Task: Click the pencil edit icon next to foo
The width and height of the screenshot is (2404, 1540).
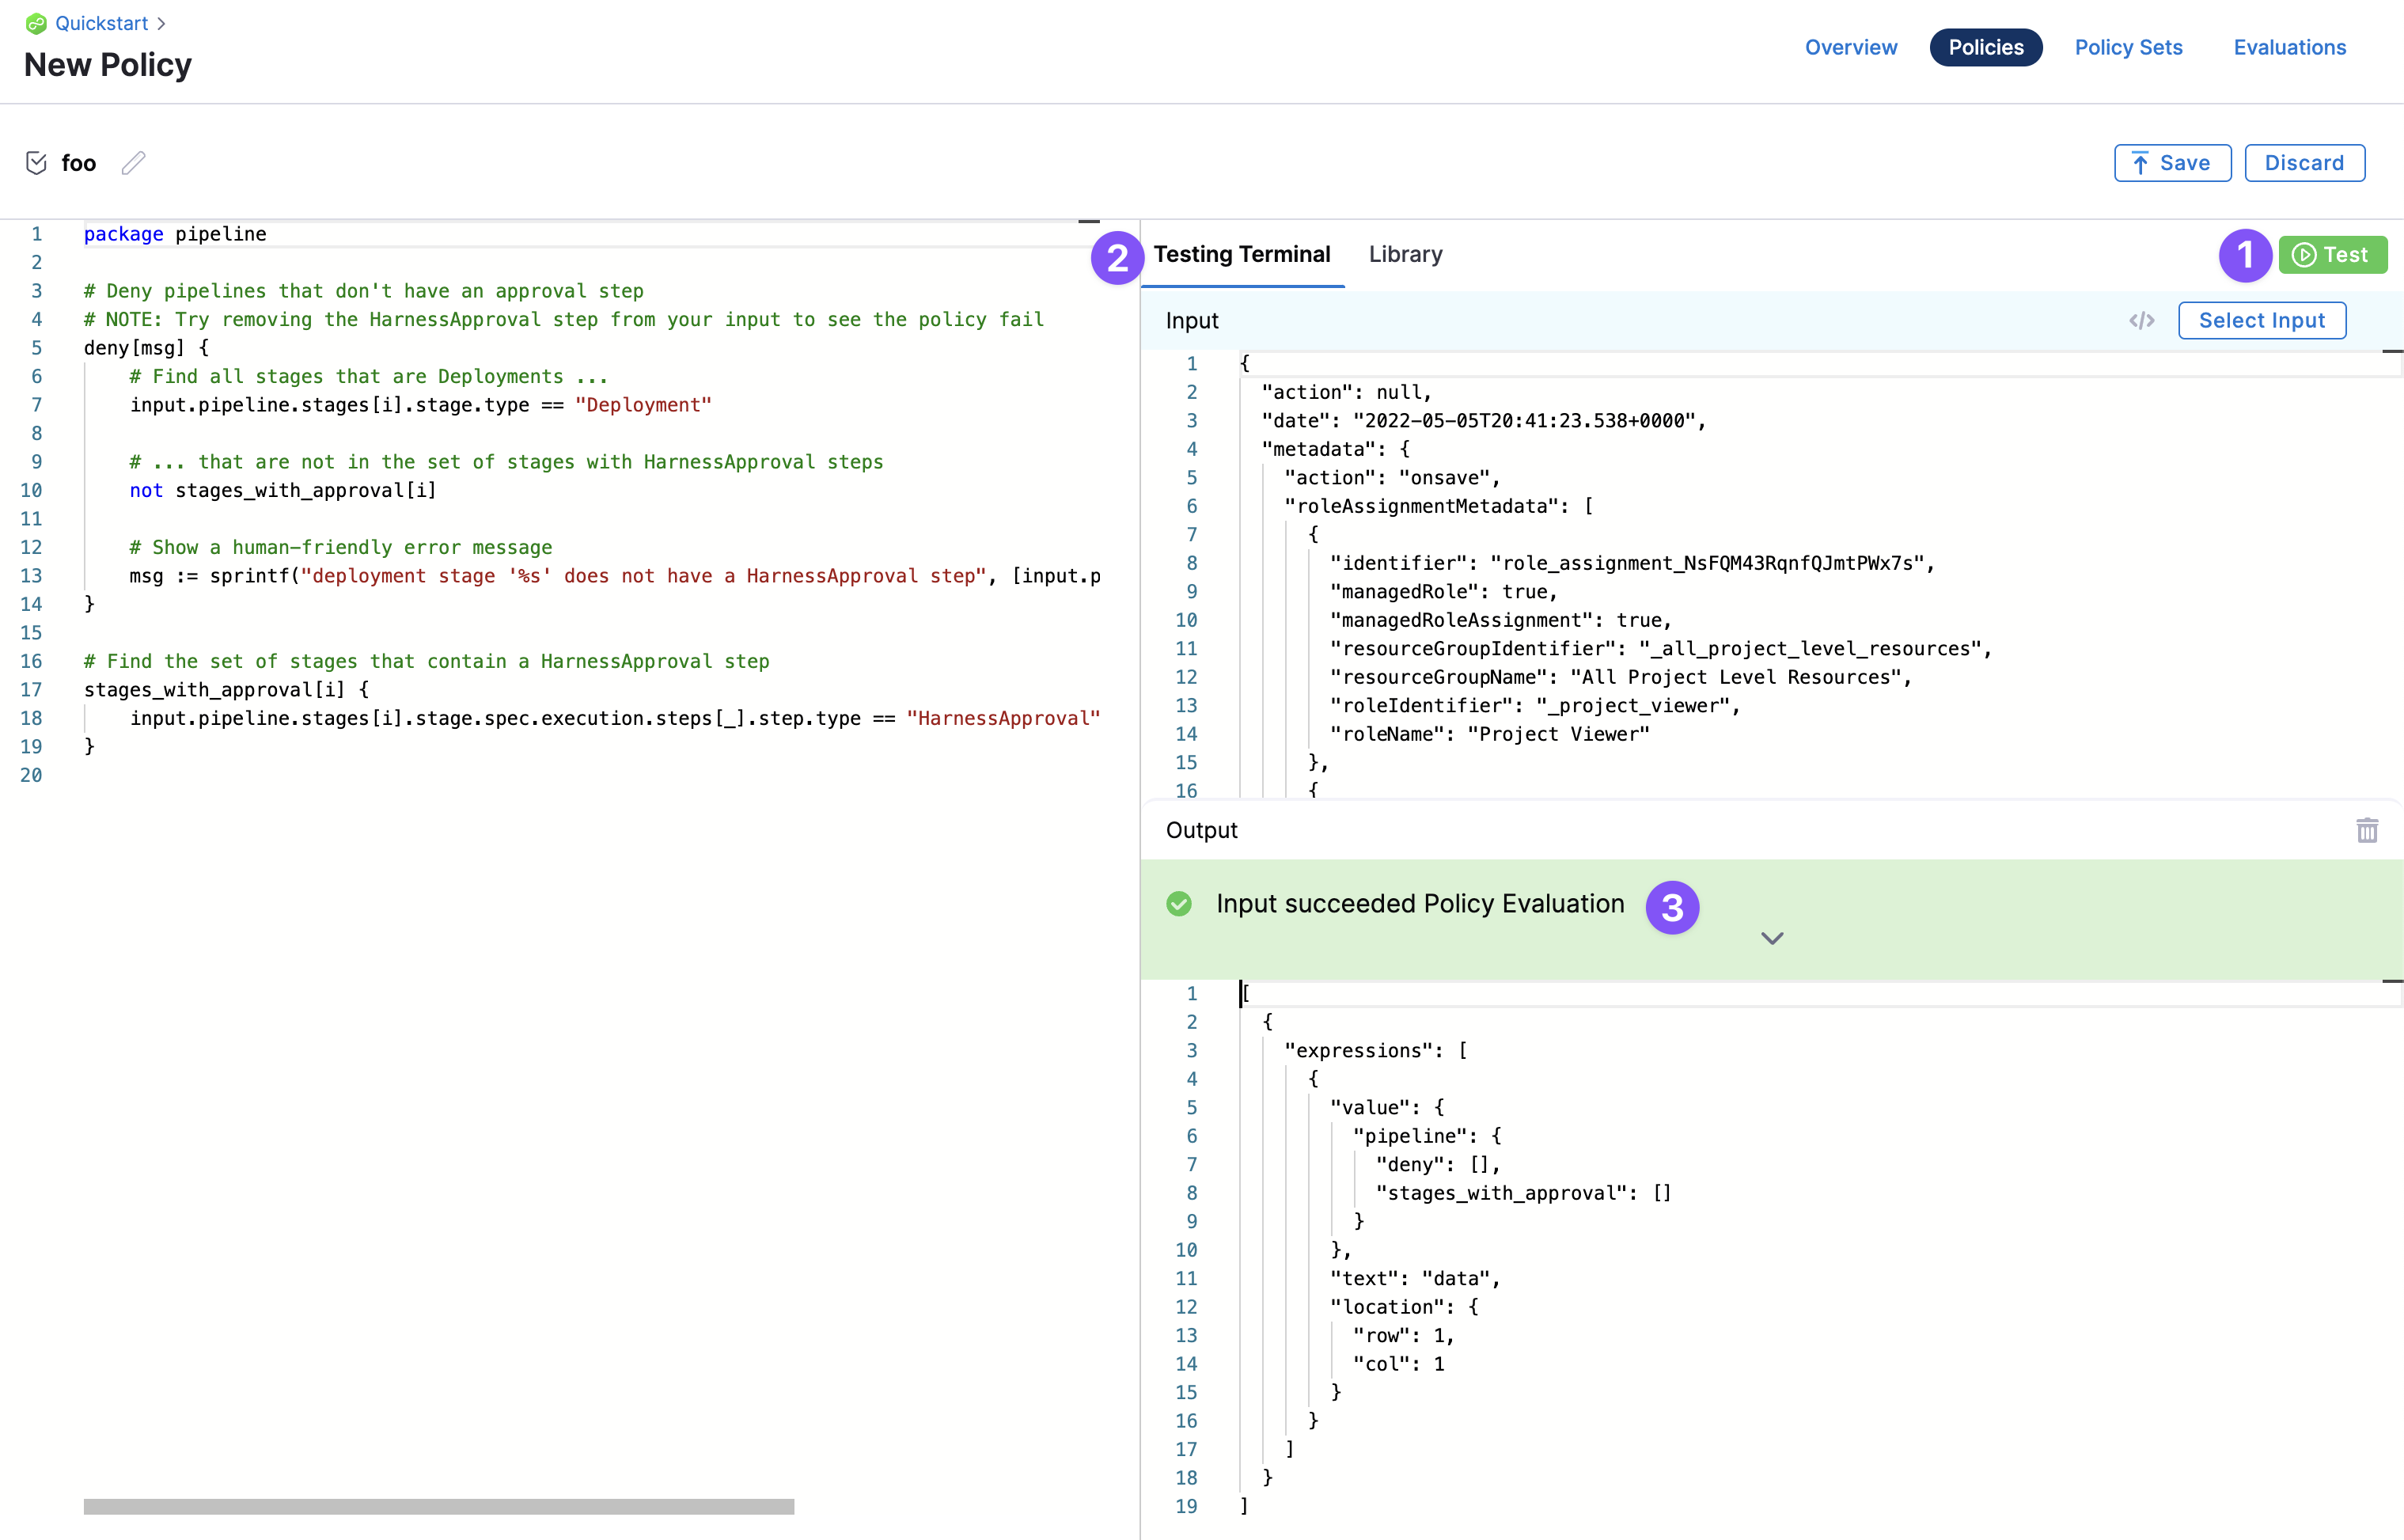Action: (134, 163)
